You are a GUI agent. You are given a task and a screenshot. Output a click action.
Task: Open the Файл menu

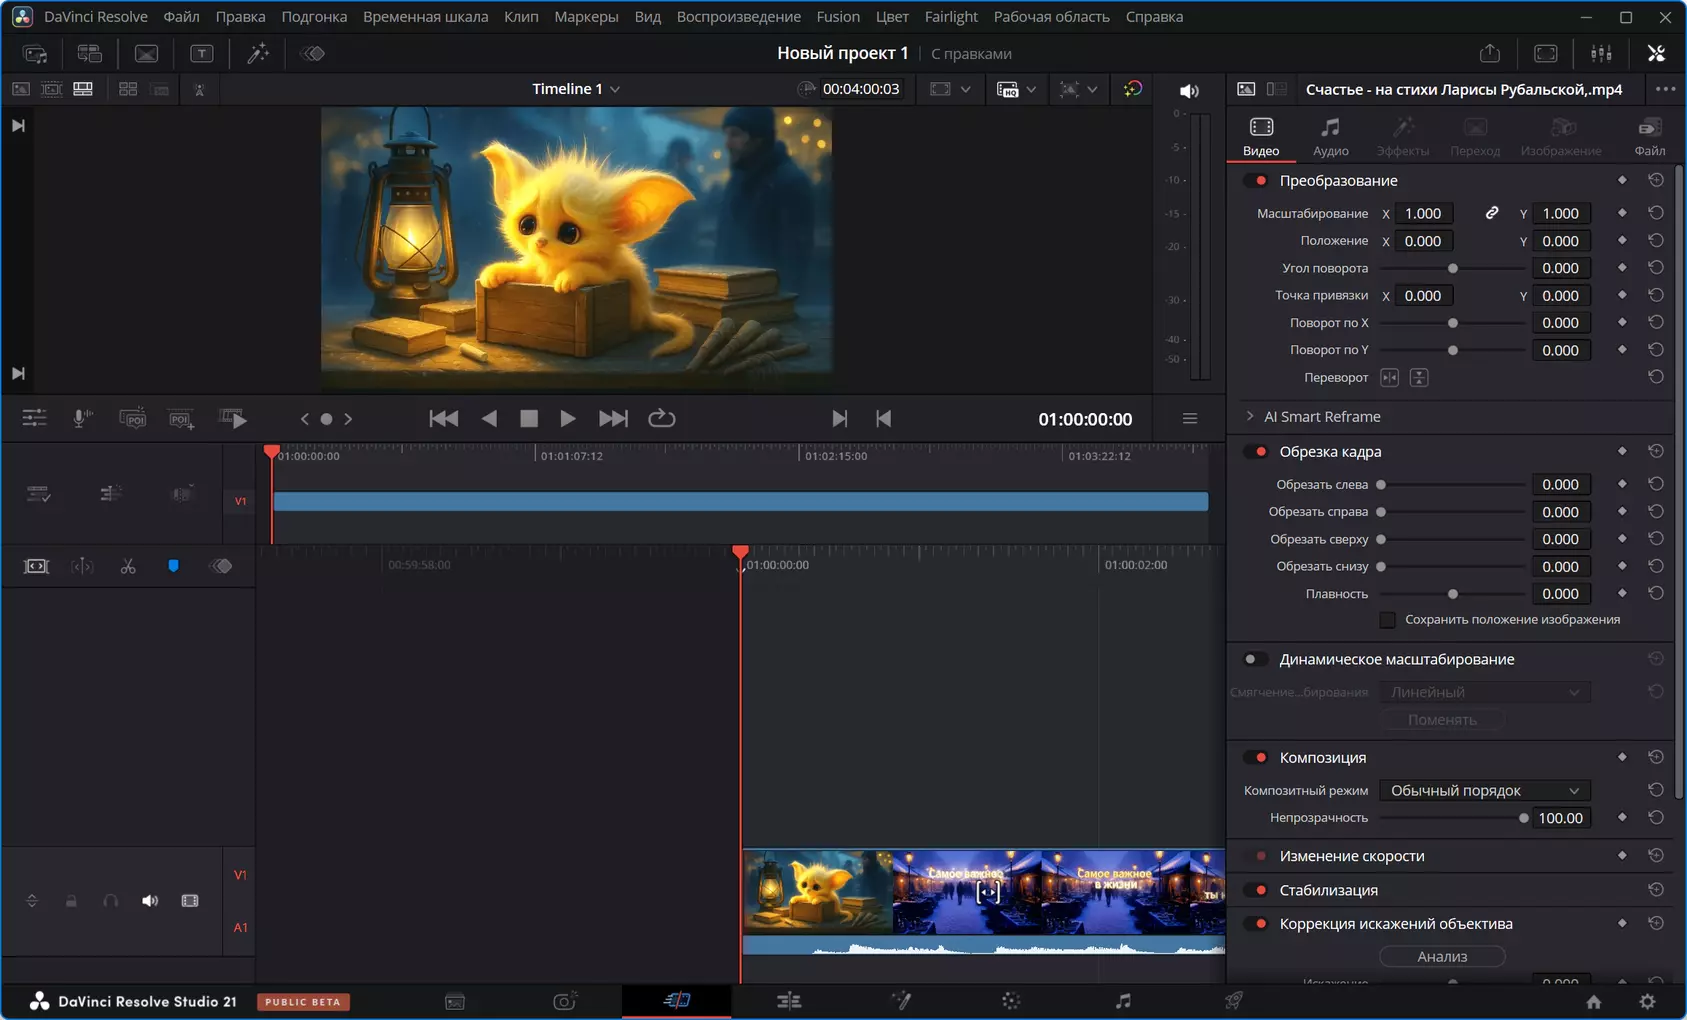[181, 17]
